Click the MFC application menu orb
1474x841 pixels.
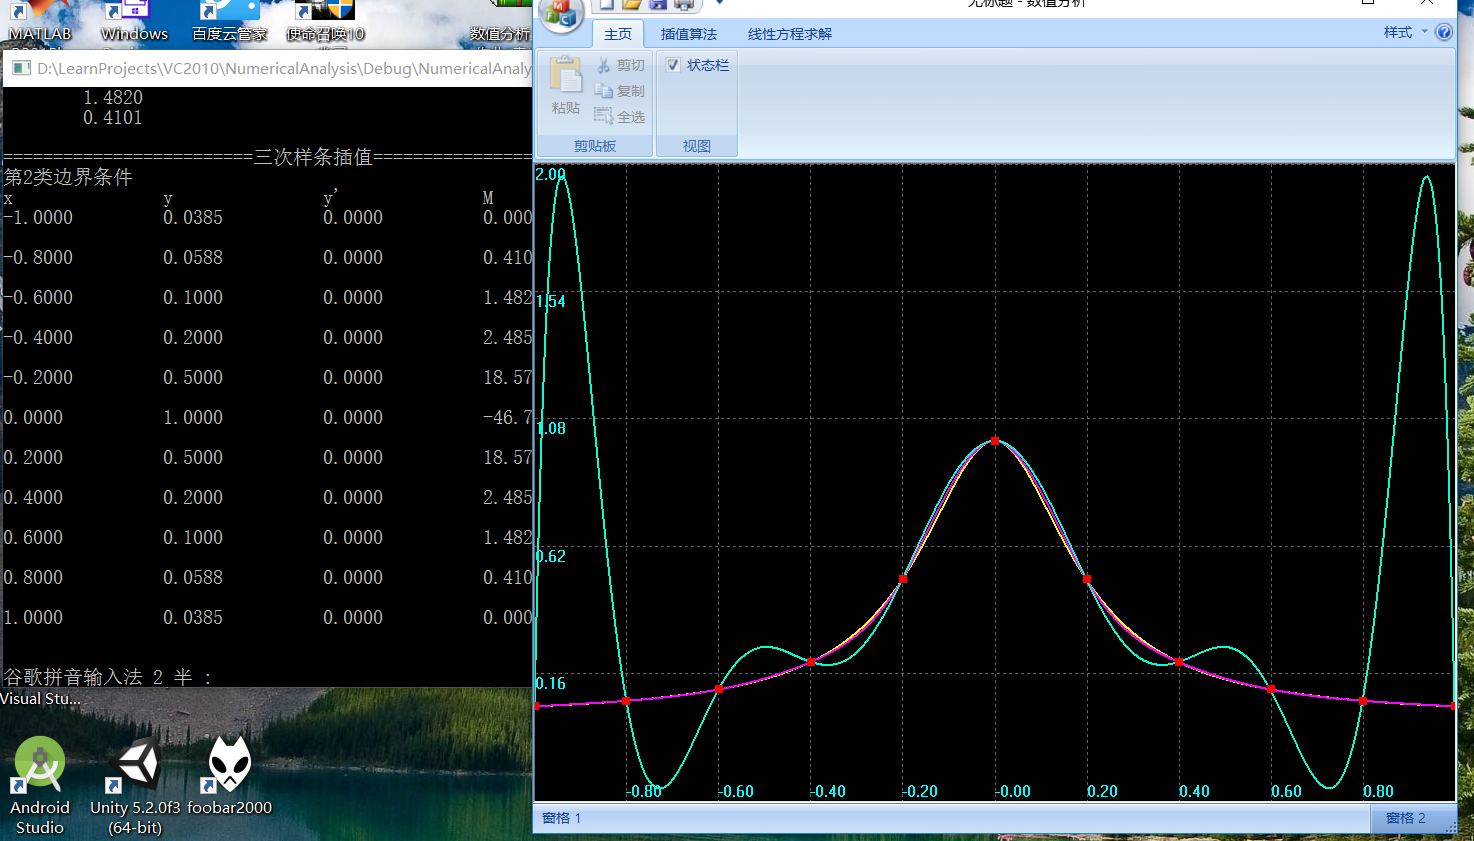[561, 14]
